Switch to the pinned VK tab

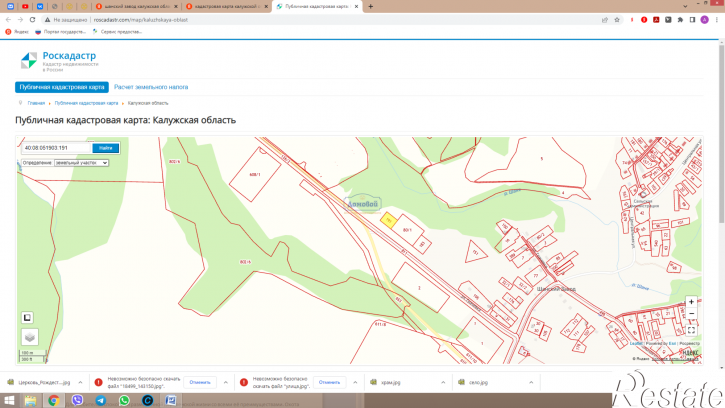coord(40,6)
